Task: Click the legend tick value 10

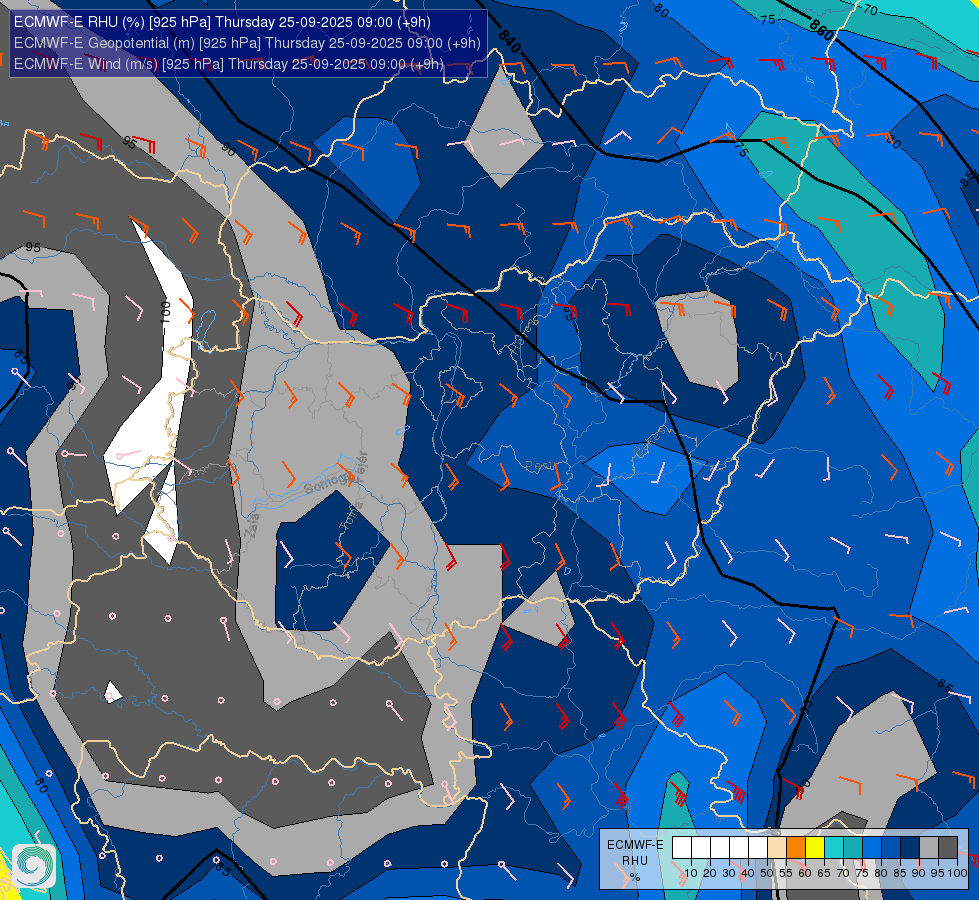Action: pyautogui.click(x=691, y=873)
